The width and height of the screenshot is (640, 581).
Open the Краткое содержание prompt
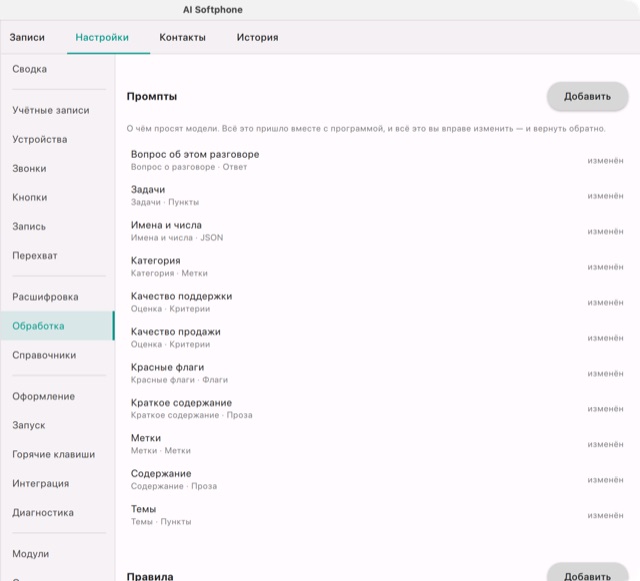click(x=377, y=409)
